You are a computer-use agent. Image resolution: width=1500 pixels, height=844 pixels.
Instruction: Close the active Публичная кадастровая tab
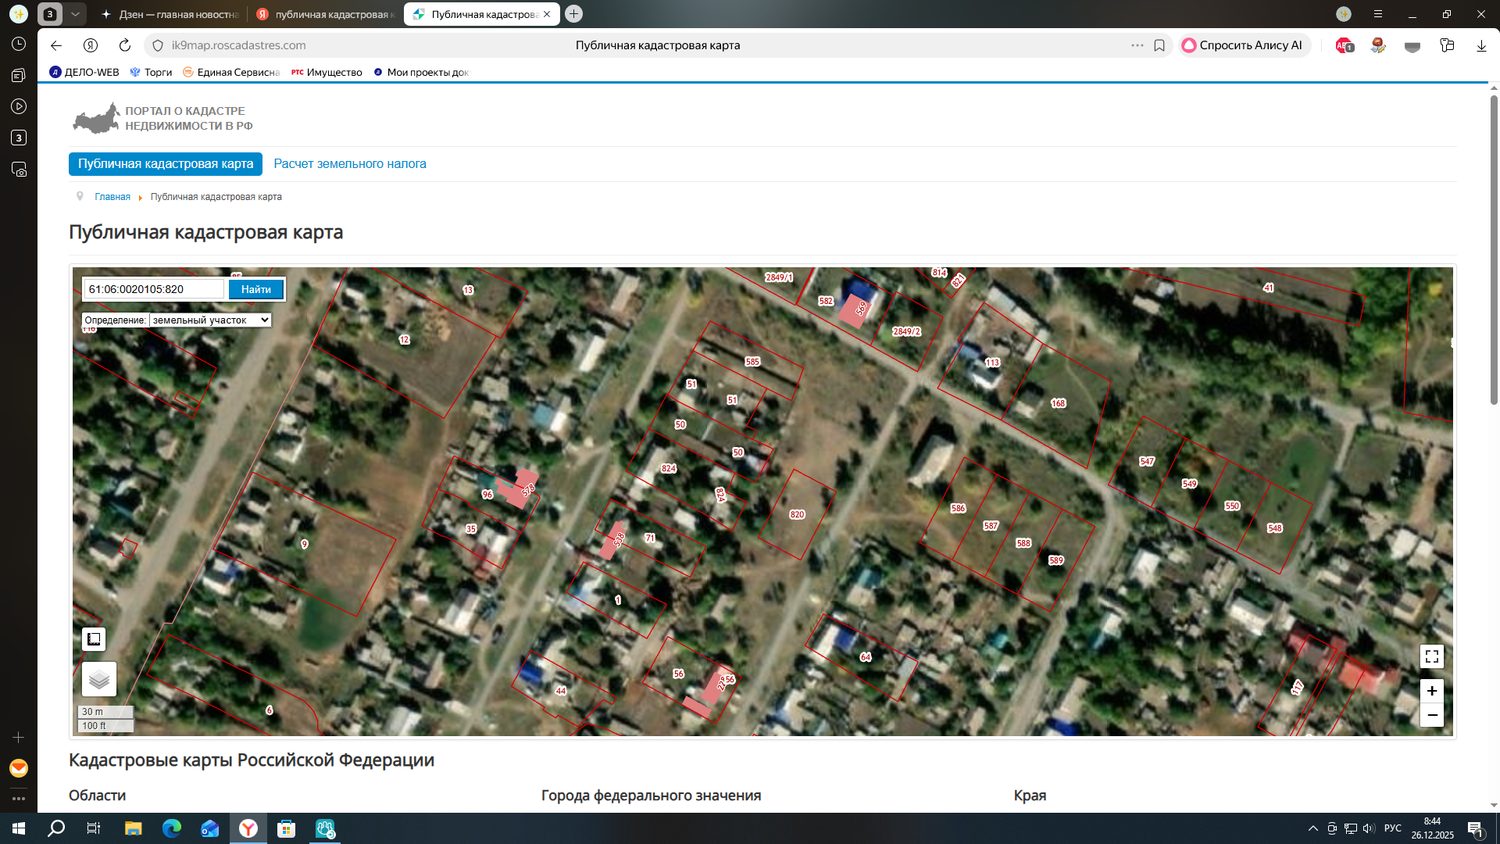547,14
